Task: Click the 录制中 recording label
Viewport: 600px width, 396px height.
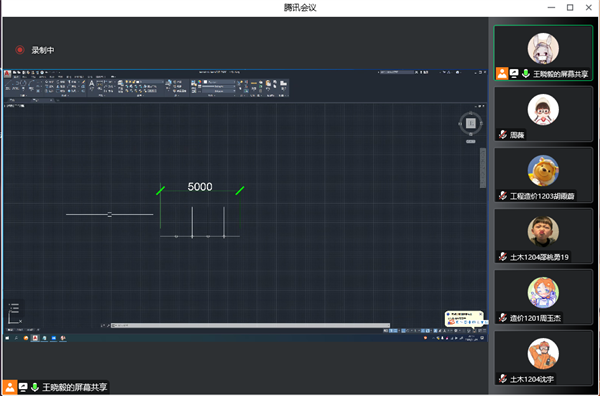Action: pos(43,50)
